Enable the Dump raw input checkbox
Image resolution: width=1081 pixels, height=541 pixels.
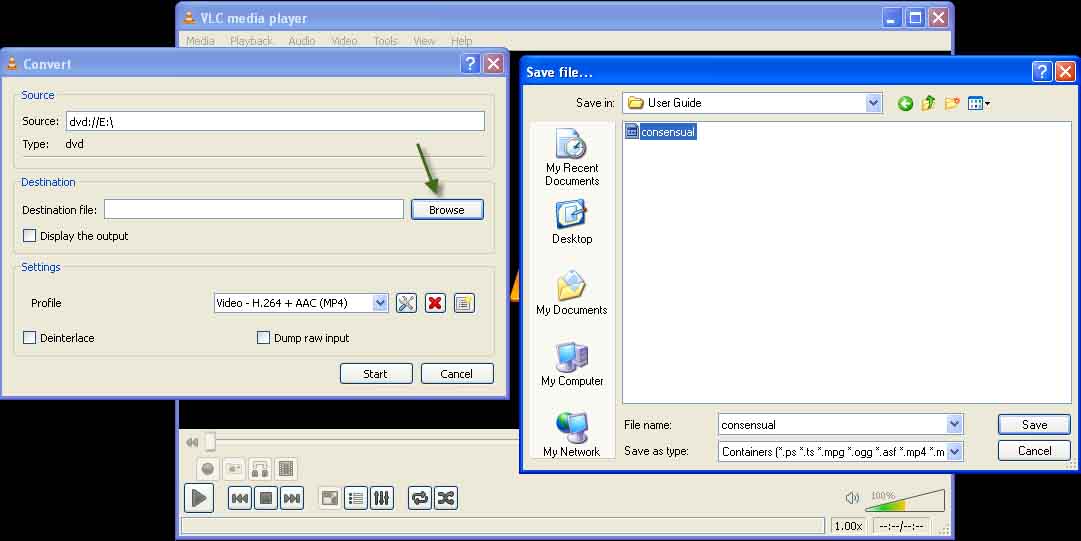coord(263,338)
